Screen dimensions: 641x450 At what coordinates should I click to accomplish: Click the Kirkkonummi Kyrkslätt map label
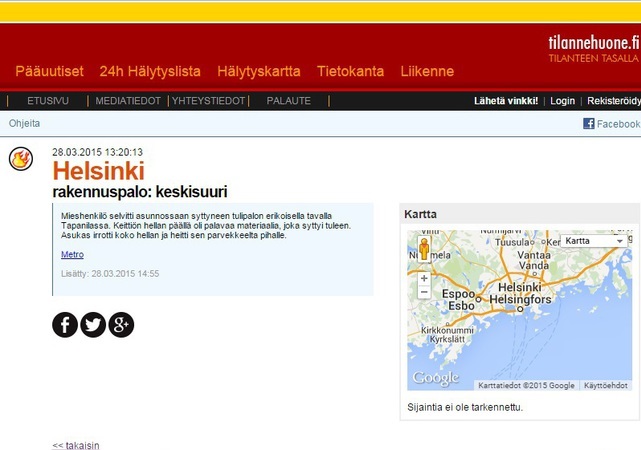pos(447,334)
